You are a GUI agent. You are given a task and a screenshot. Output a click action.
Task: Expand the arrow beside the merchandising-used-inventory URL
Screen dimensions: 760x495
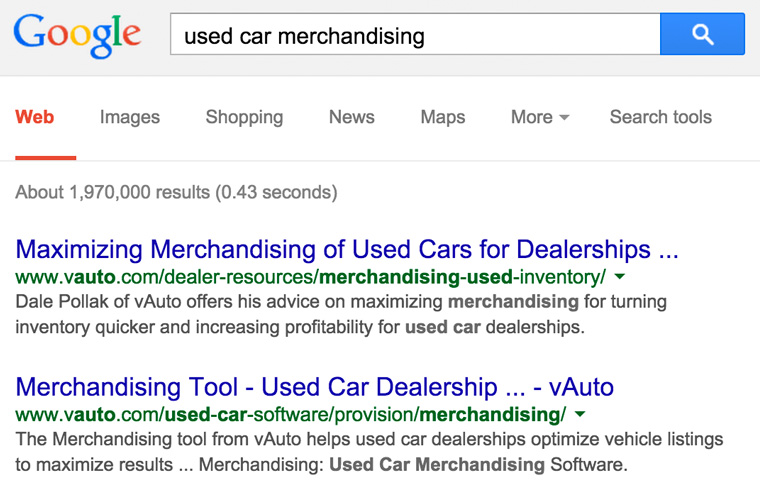pos(619,277)
